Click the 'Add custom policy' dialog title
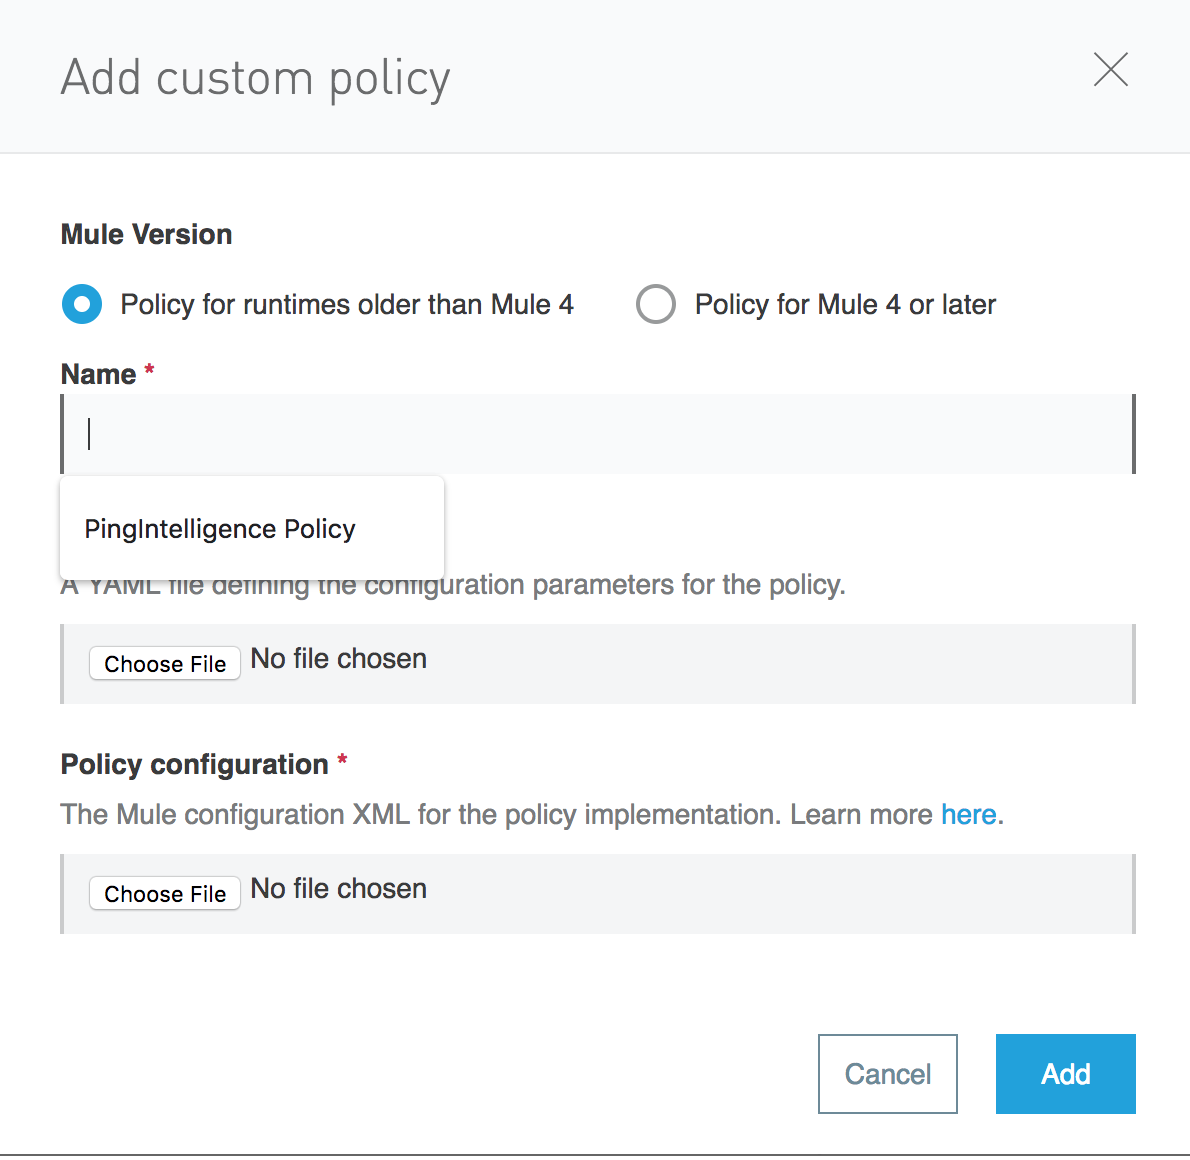 pyautogui.click(x=255, y=78)
